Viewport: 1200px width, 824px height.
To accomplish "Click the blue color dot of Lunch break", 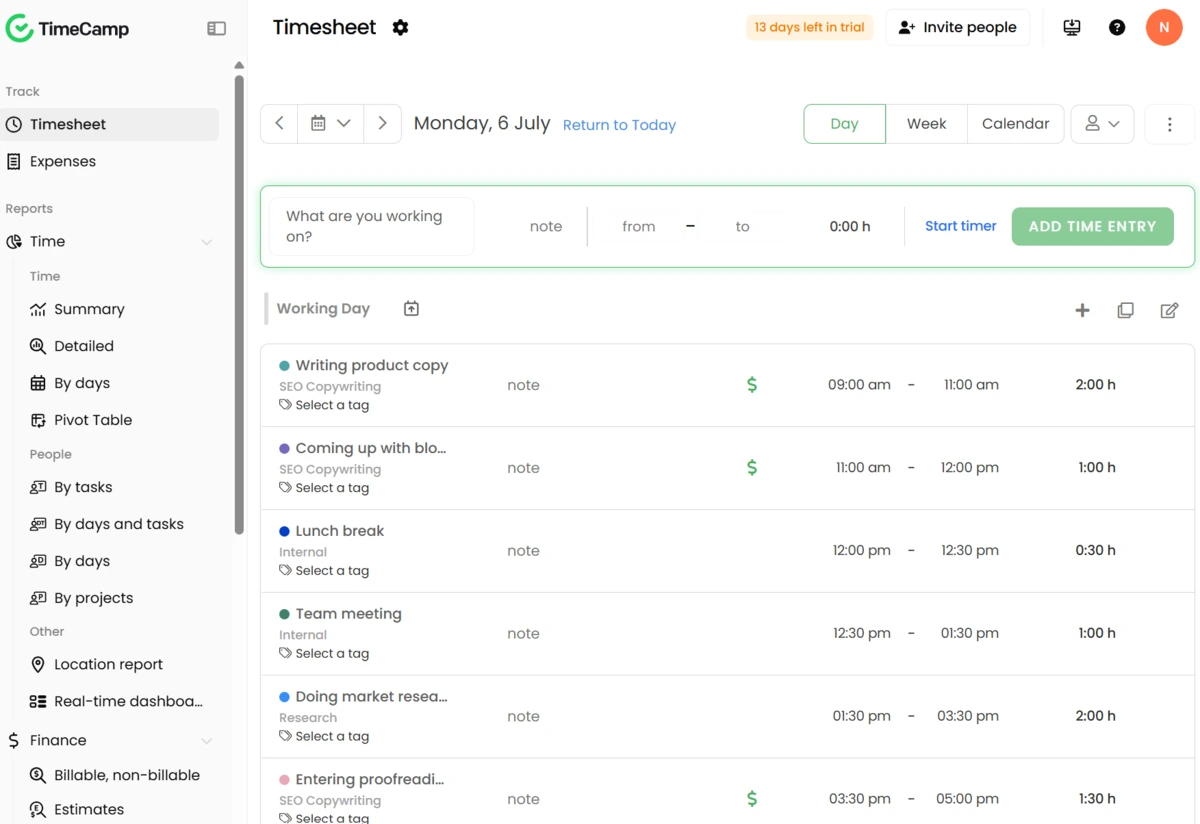I will pos(285,532).
